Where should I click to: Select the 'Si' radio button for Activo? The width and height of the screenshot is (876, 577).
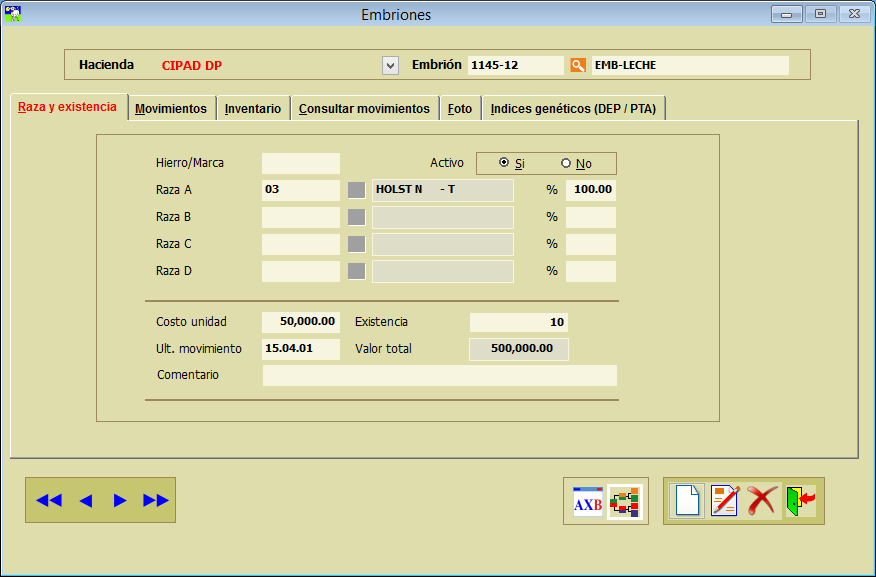(x=504, y=163)
